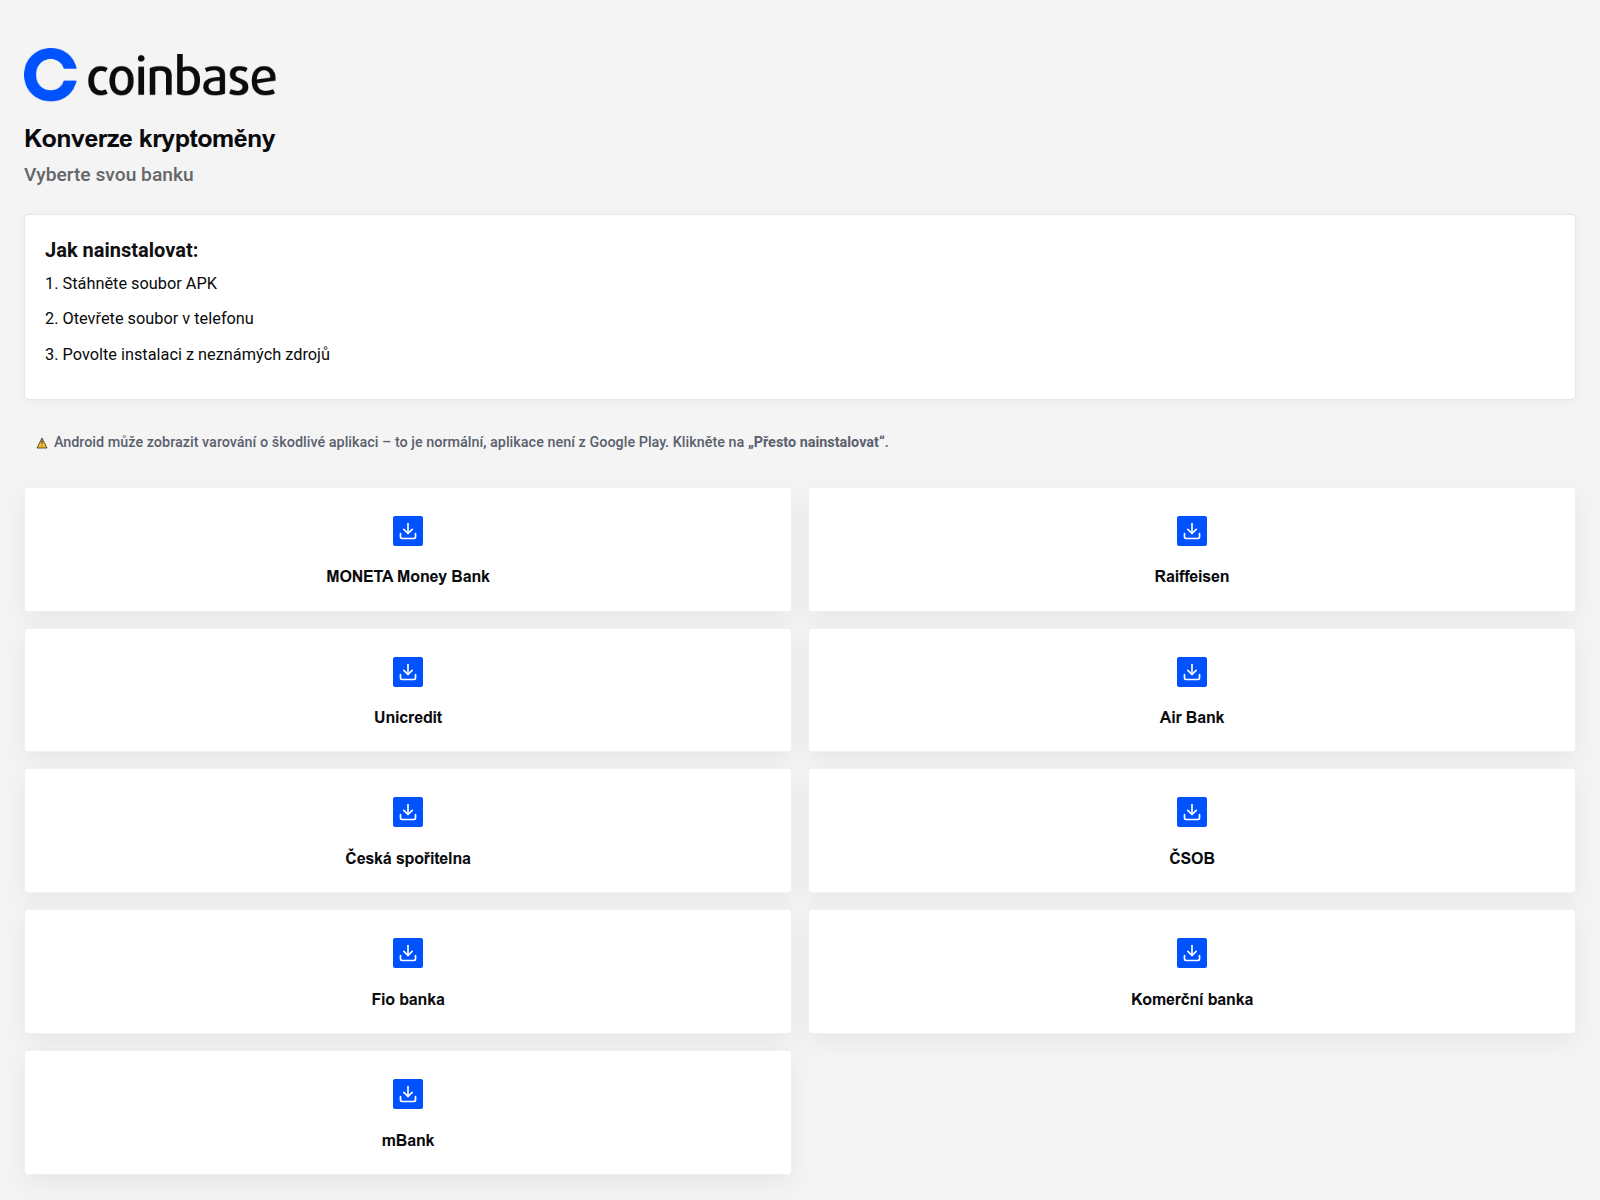Select the Komerční banka text label
Image resolution: width=1600 pixels, height=1200 pixels.
coord(1191,999)
